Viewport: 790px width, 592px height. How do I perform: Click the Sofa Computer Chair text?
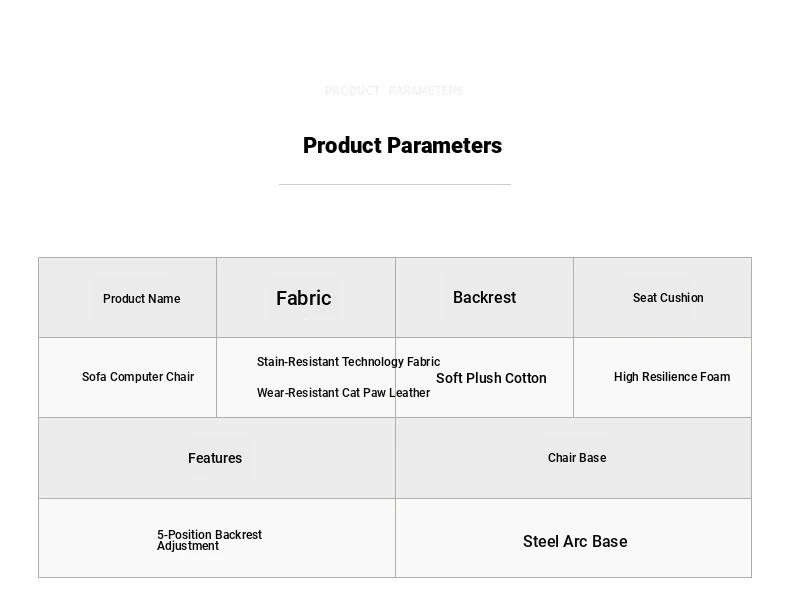pos(138,377)
